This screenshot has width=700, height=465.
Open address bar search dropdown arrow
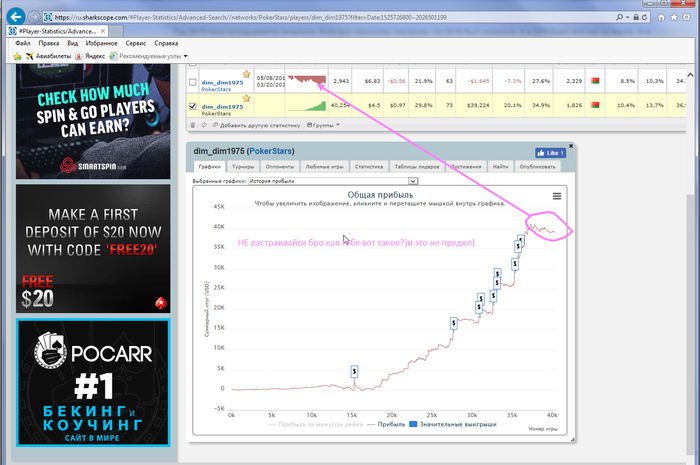tap(627, 17)
